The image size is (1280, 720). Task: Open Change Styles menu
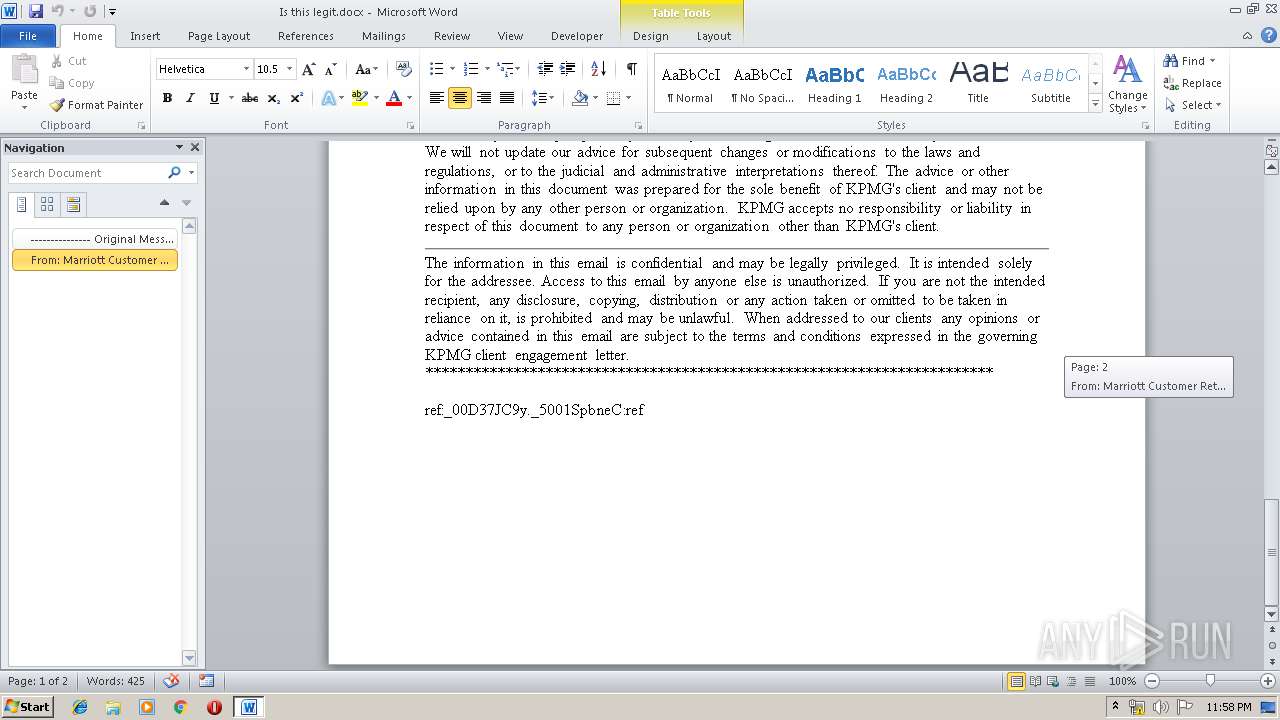coord(1127,85)
